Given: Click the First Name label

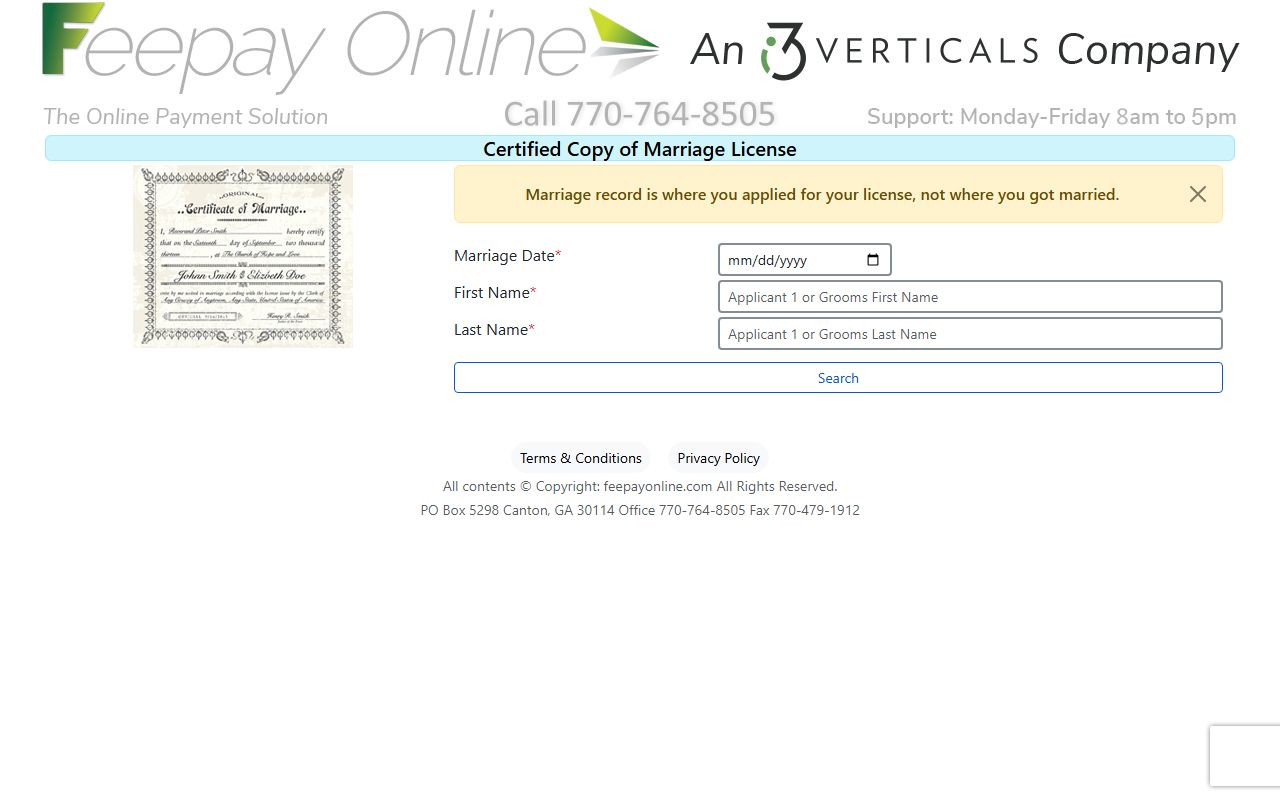Looking at the screenshot, I should click(x=495, y=293).
